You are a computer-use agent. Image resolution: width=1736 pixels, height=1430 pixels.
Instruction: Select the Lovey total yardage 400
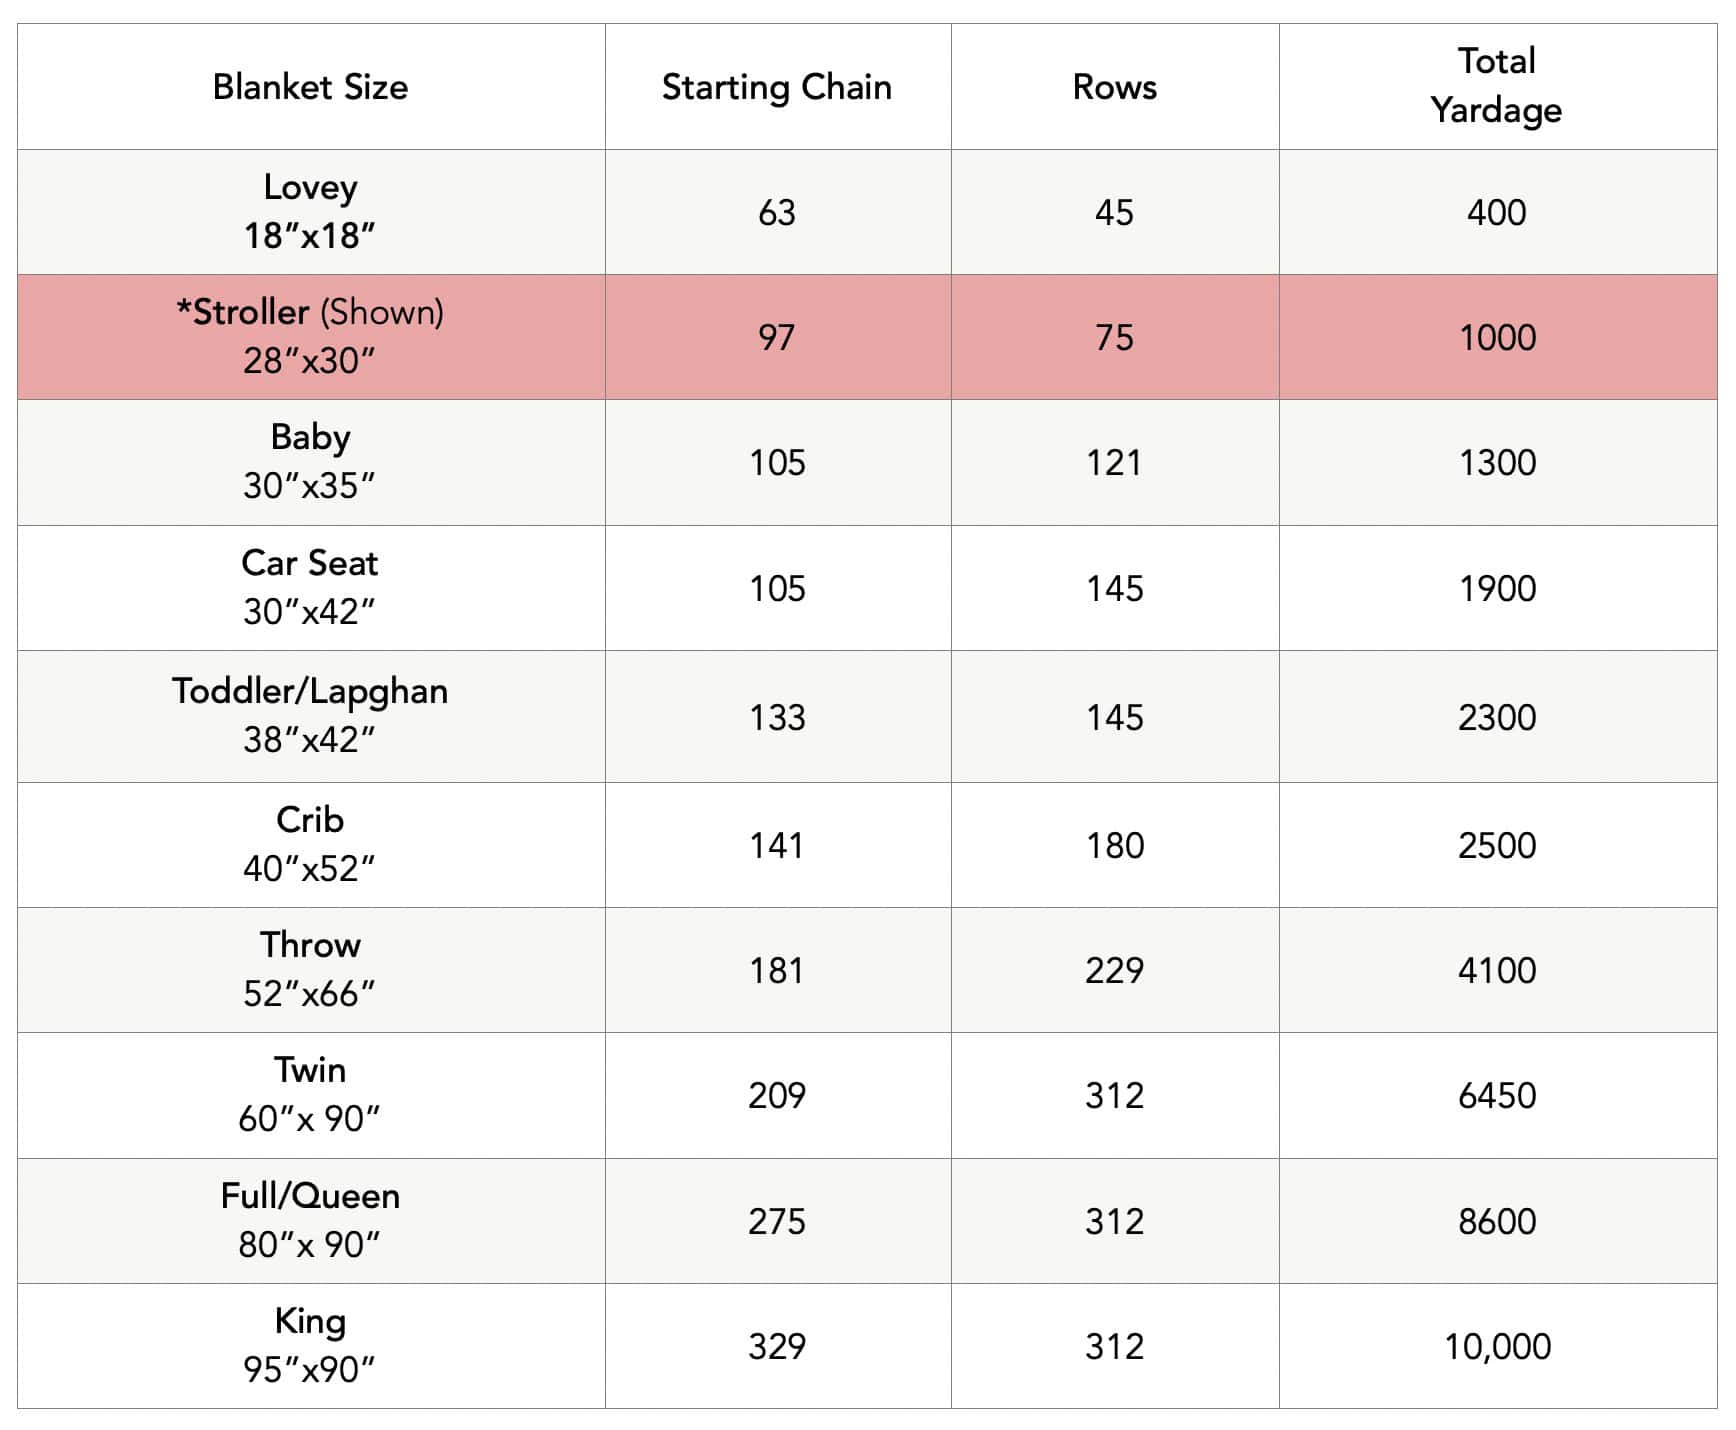click(1497, 213)
